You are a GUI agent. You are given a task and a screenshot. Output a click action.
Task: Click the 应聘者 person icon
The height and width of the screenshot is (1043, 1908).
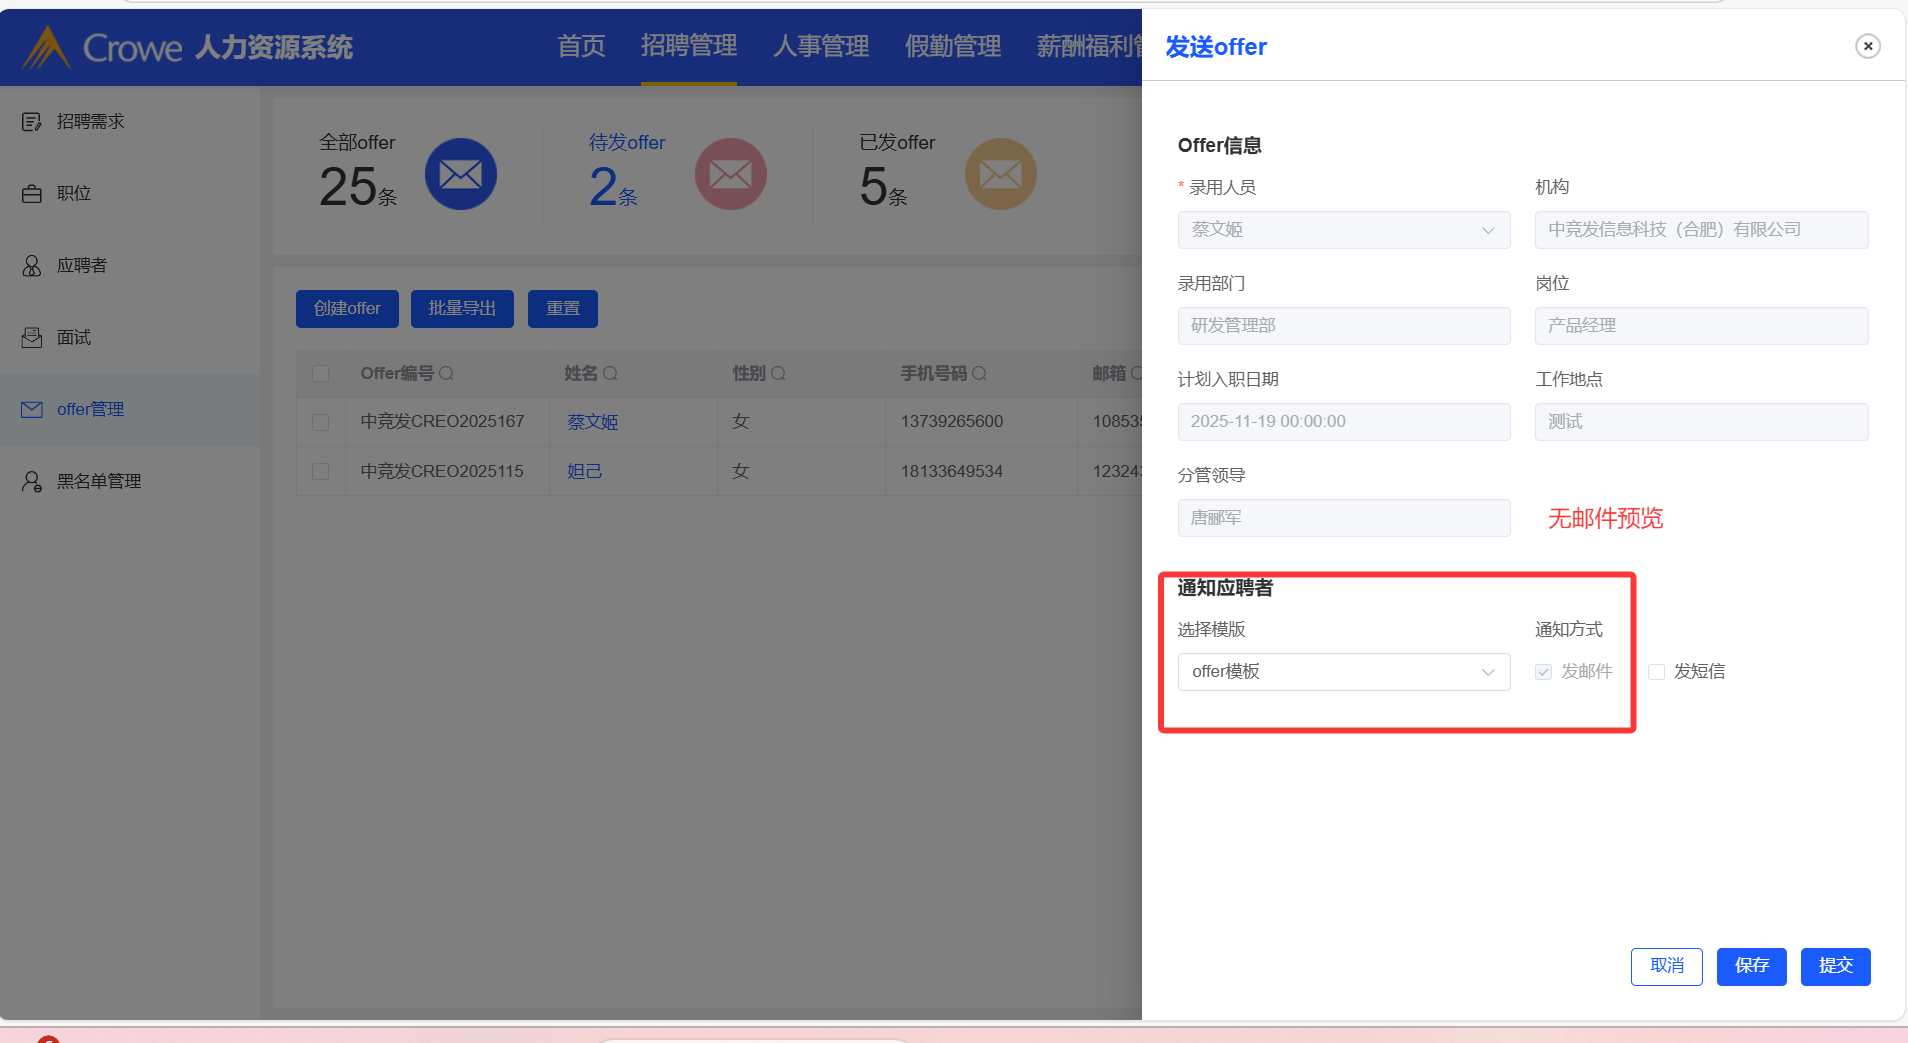pos(32,266)
